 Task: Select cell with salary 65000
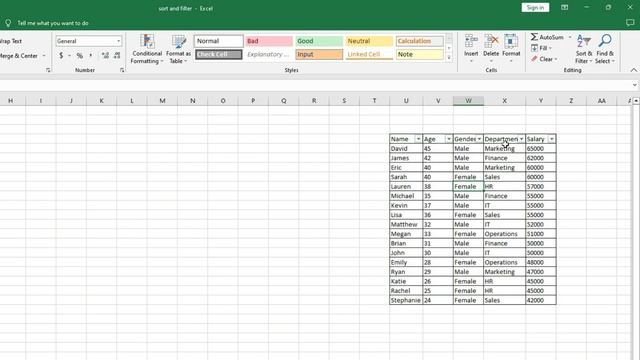pyautogui.click(x=541, y=149)
